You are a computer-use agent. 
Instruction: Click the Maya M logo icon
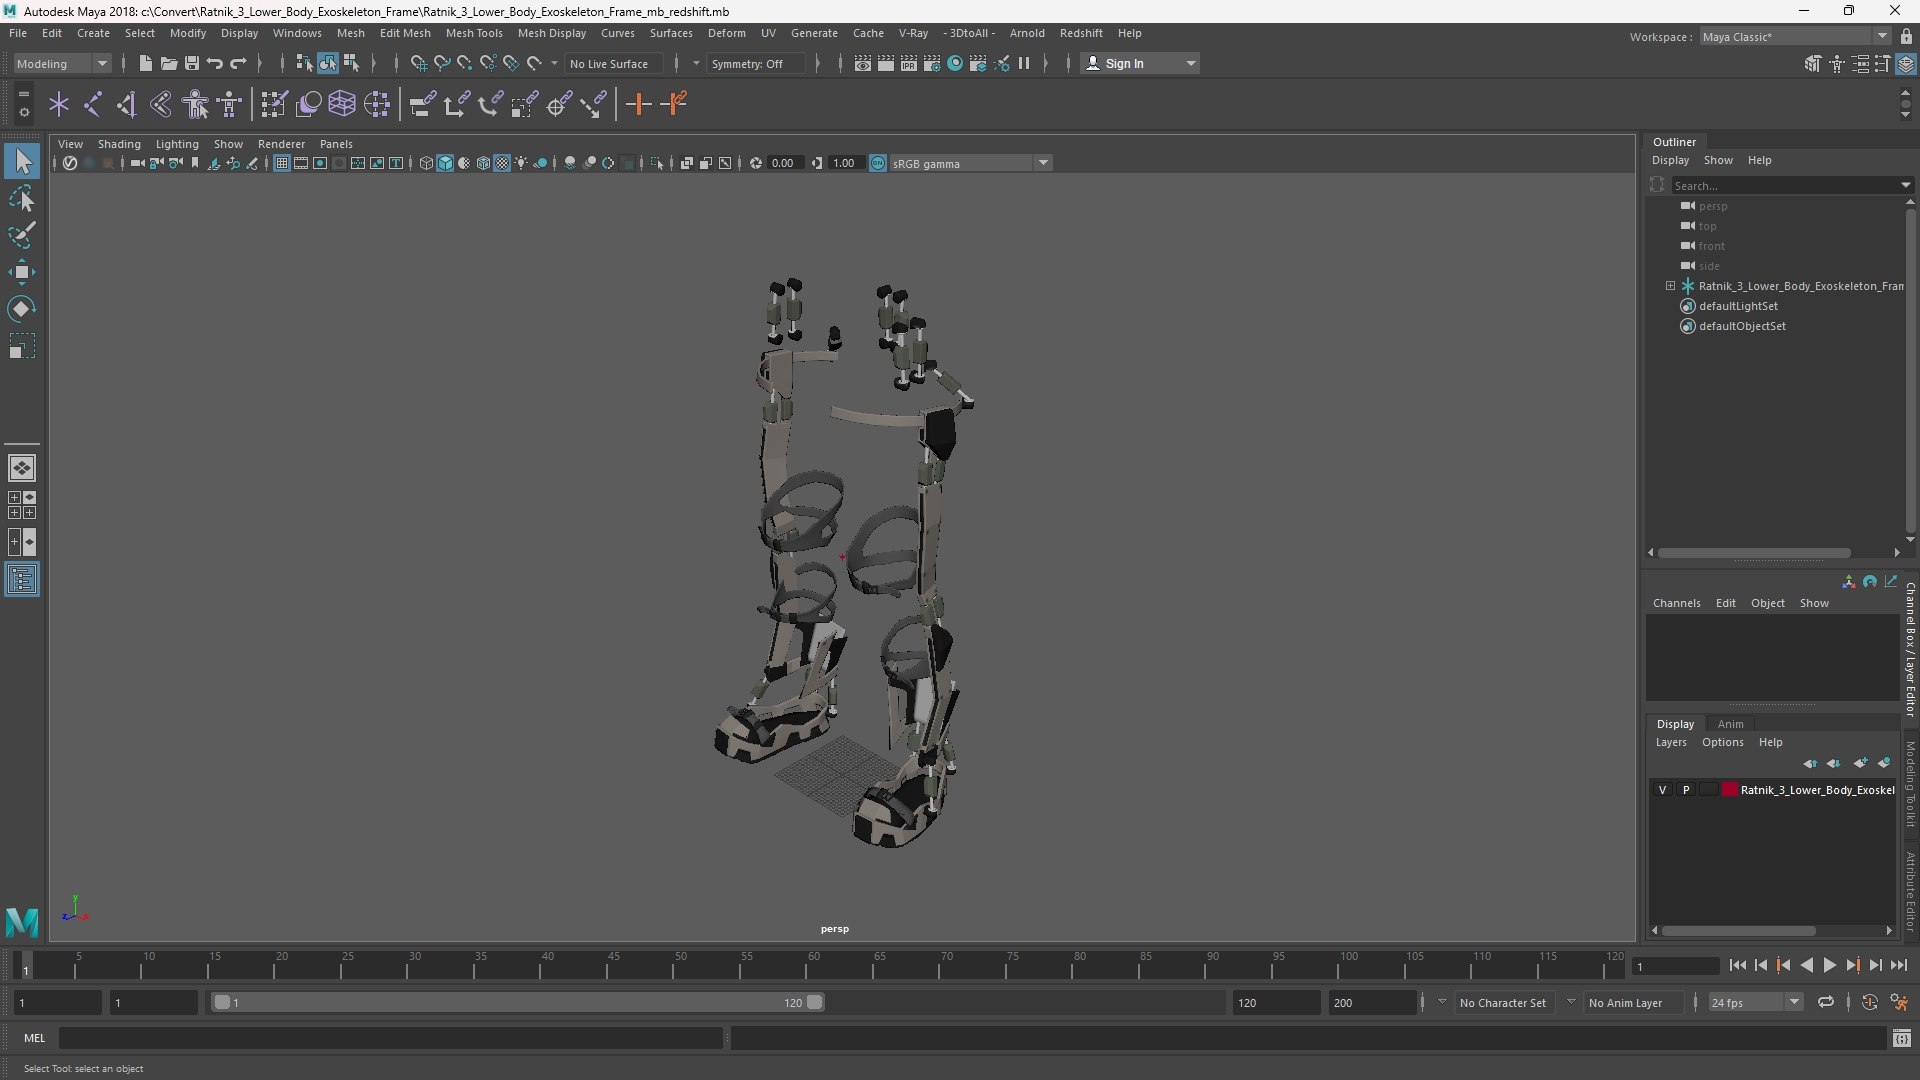[22, 921]
